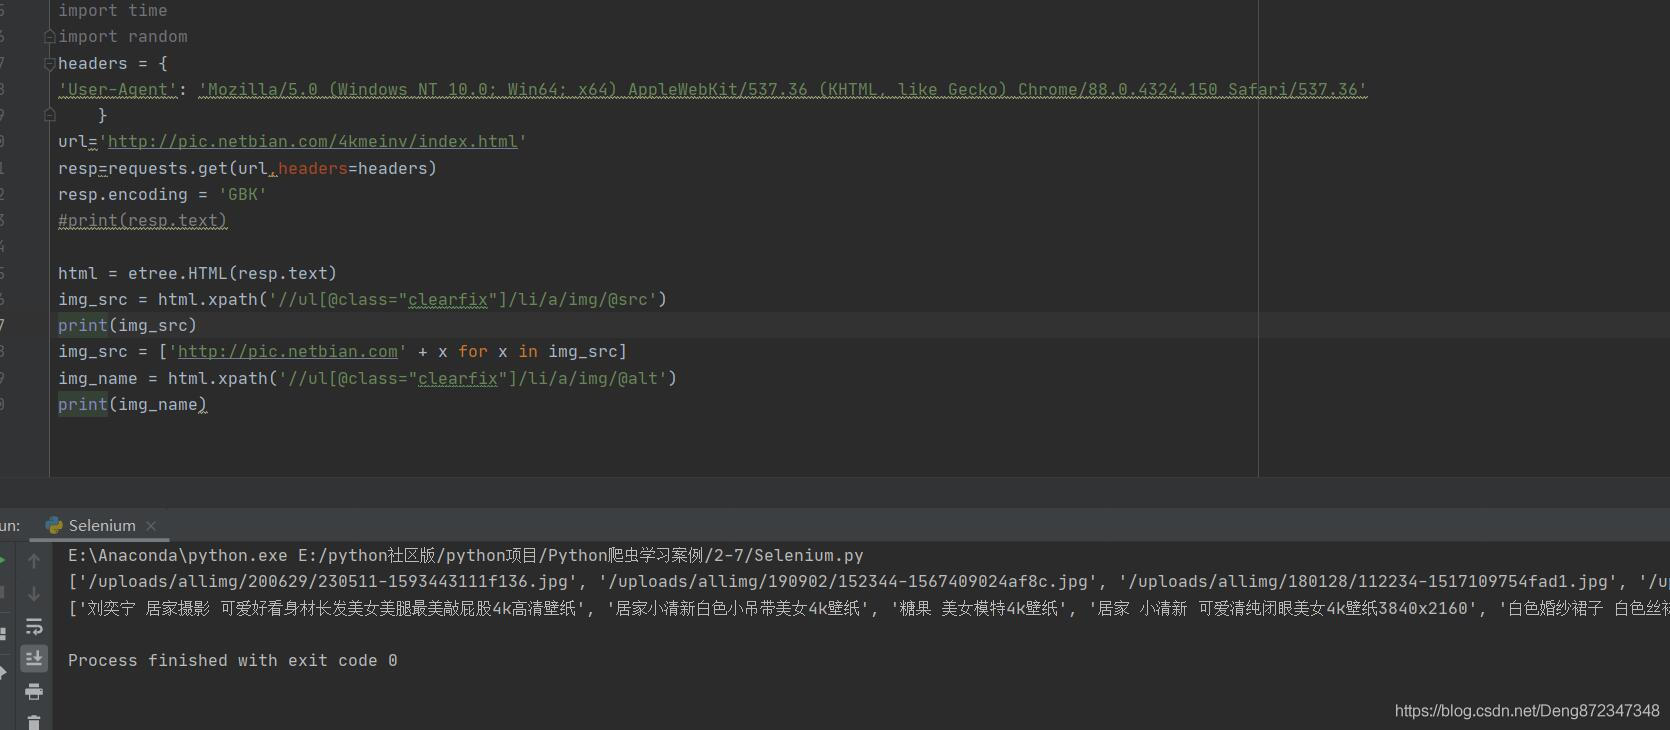The width and height of the screenshot is (1670, 730).
Task: Click the Down the stack trace arrow
Action: [34, 594]
